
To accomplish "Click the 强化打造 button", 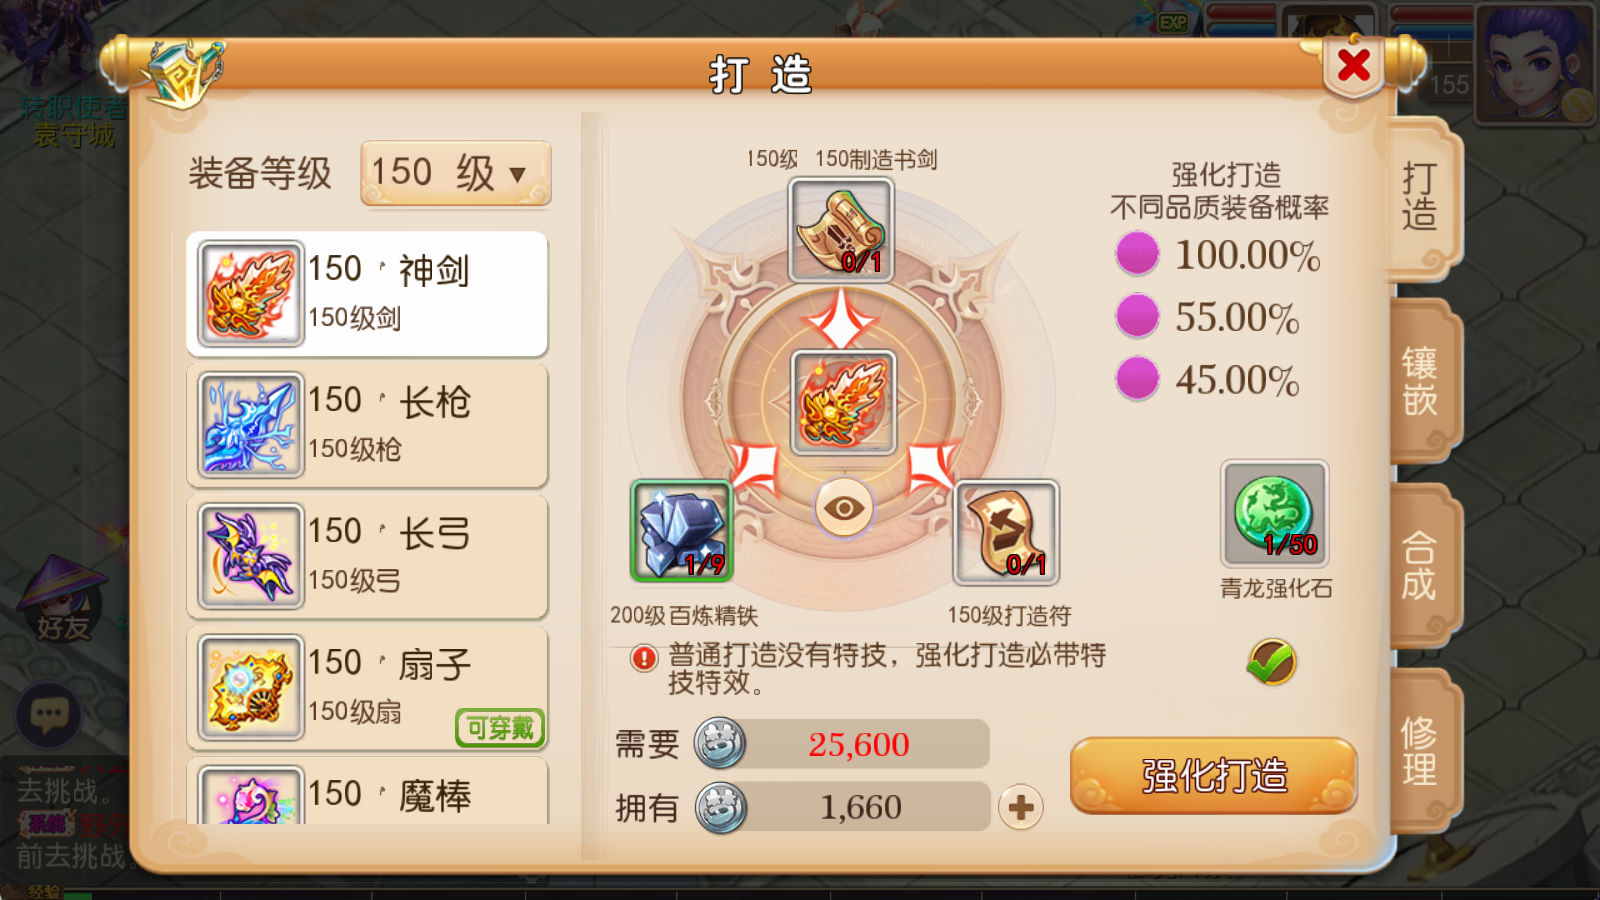I will (x=1213, y=776).
